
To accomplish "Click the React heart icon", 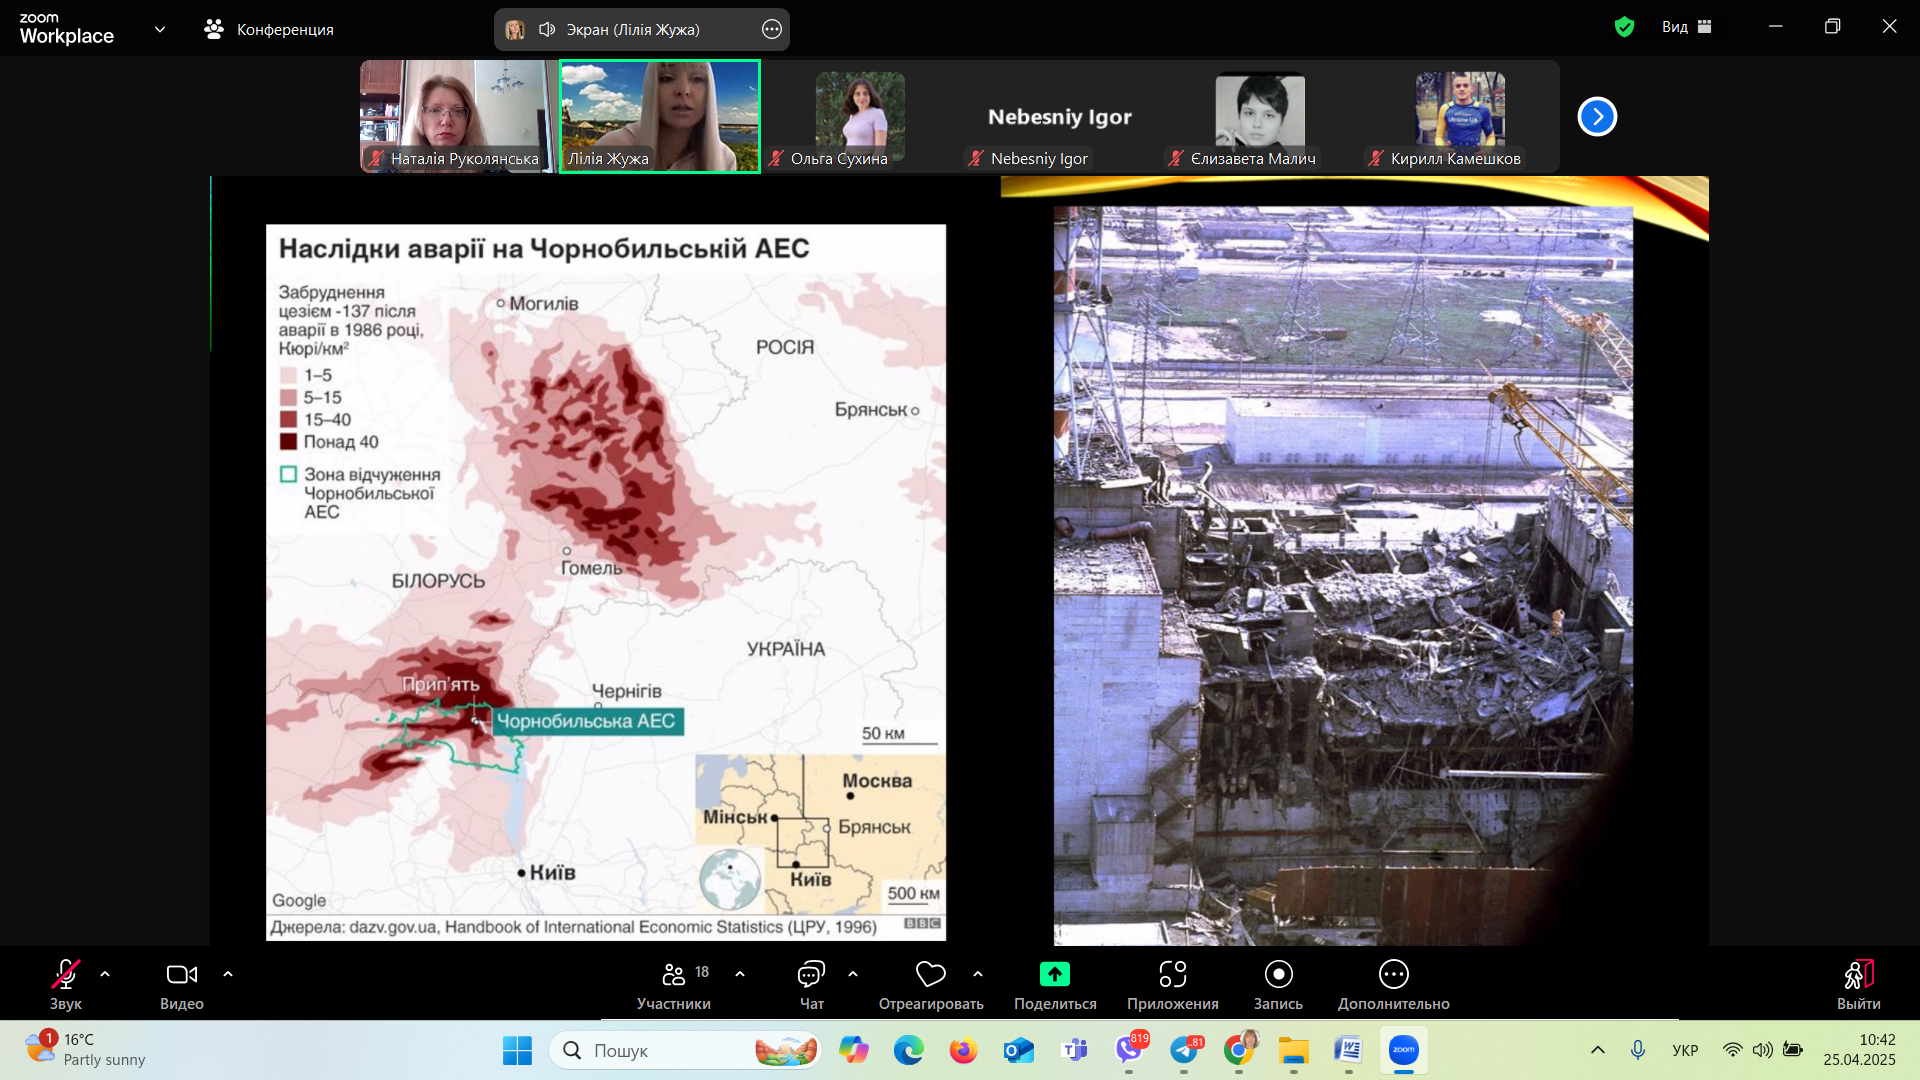I will tap(930, 974).
